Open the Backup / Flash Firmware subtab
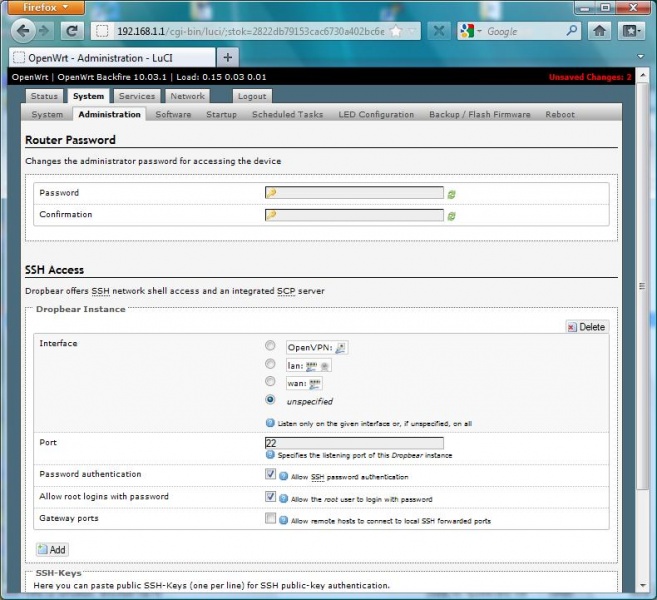 pos(480,115)
